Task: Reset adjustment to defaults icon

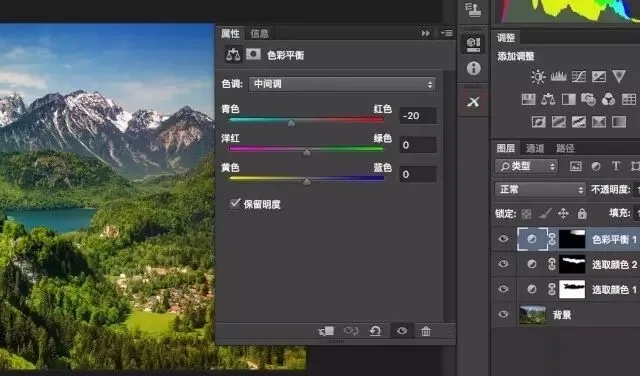Action: tap(375, 331)
